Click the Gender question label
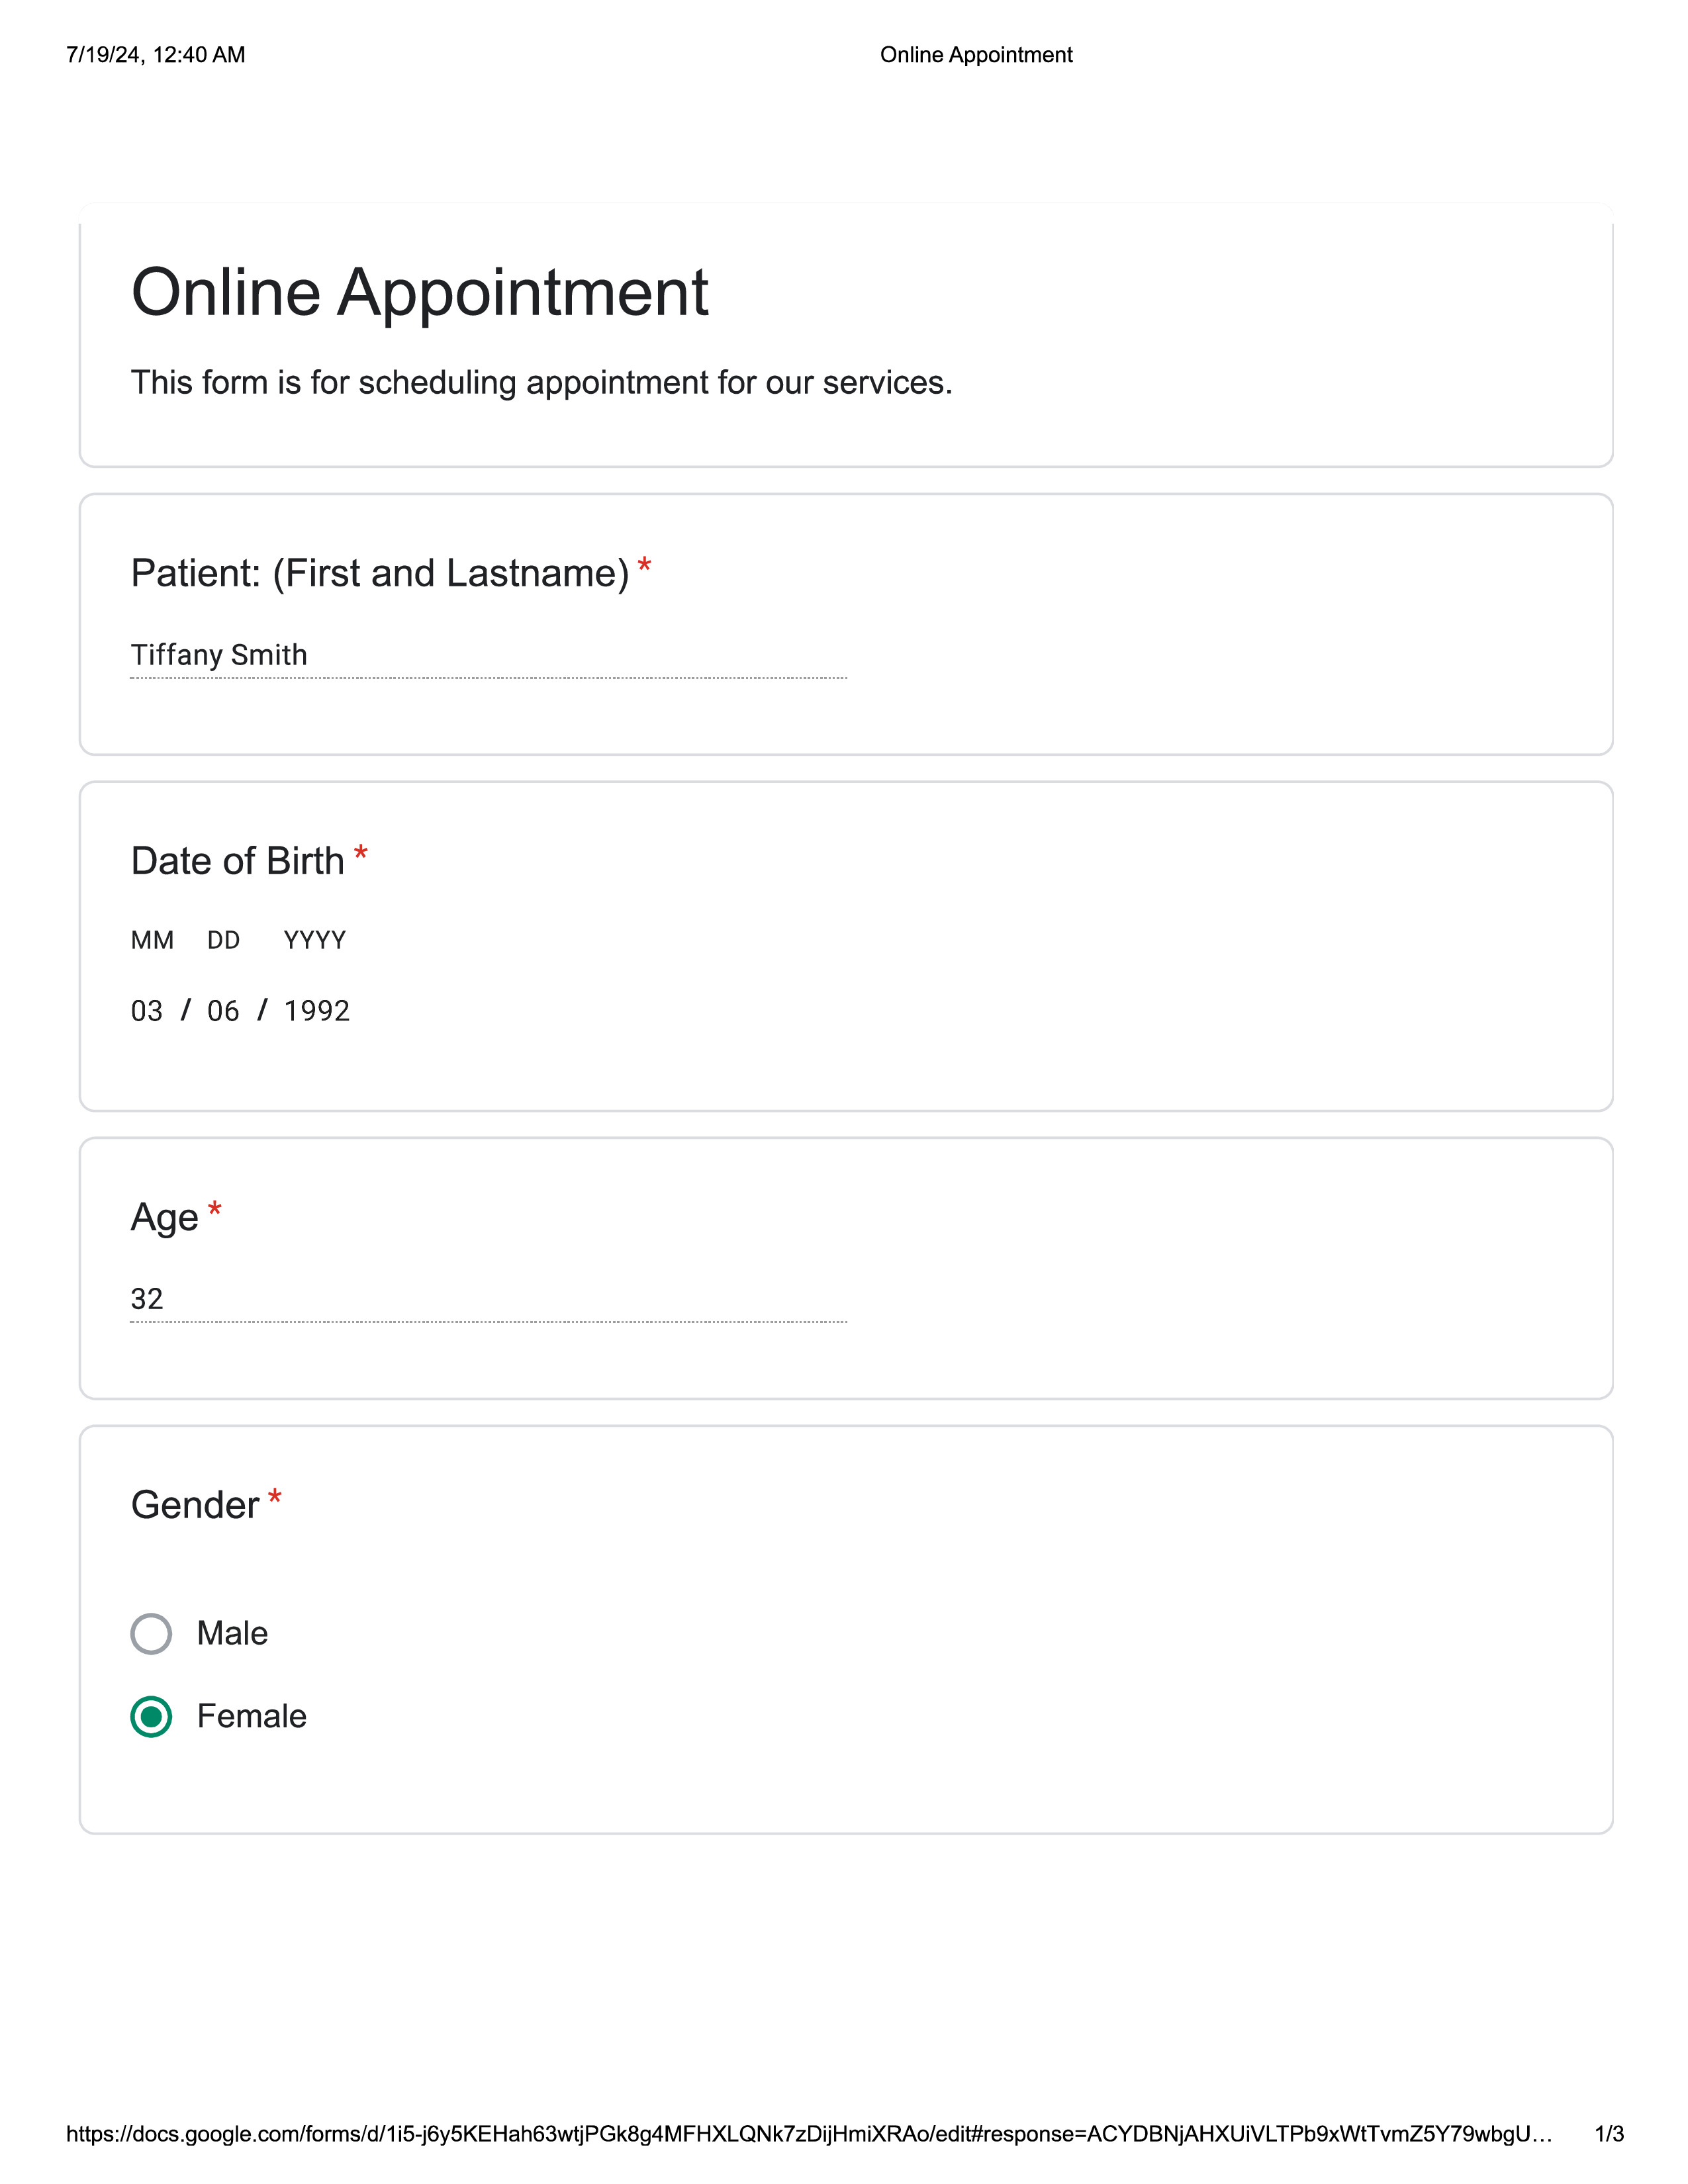The width and height of the screenshot is (1688, 2184). tap(195, 1505)
